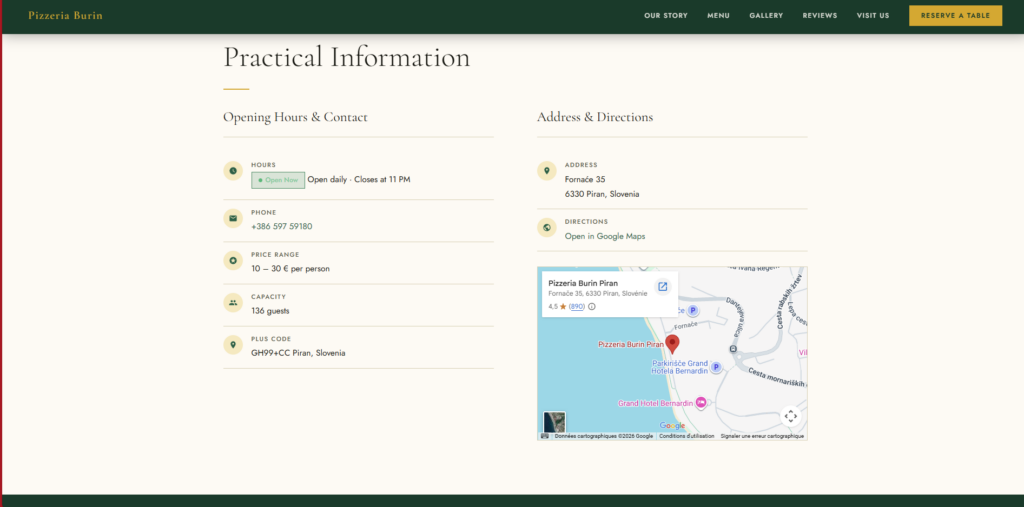1024x507 pixels.
Task: Click the euro coin icon for Price Range
Action: 233,261
